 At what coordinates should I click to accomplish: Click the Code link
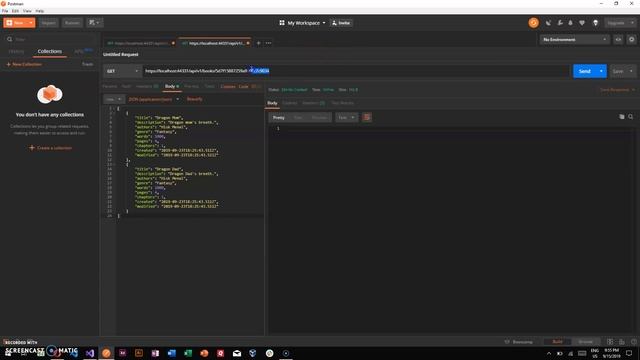click(243, 87)
